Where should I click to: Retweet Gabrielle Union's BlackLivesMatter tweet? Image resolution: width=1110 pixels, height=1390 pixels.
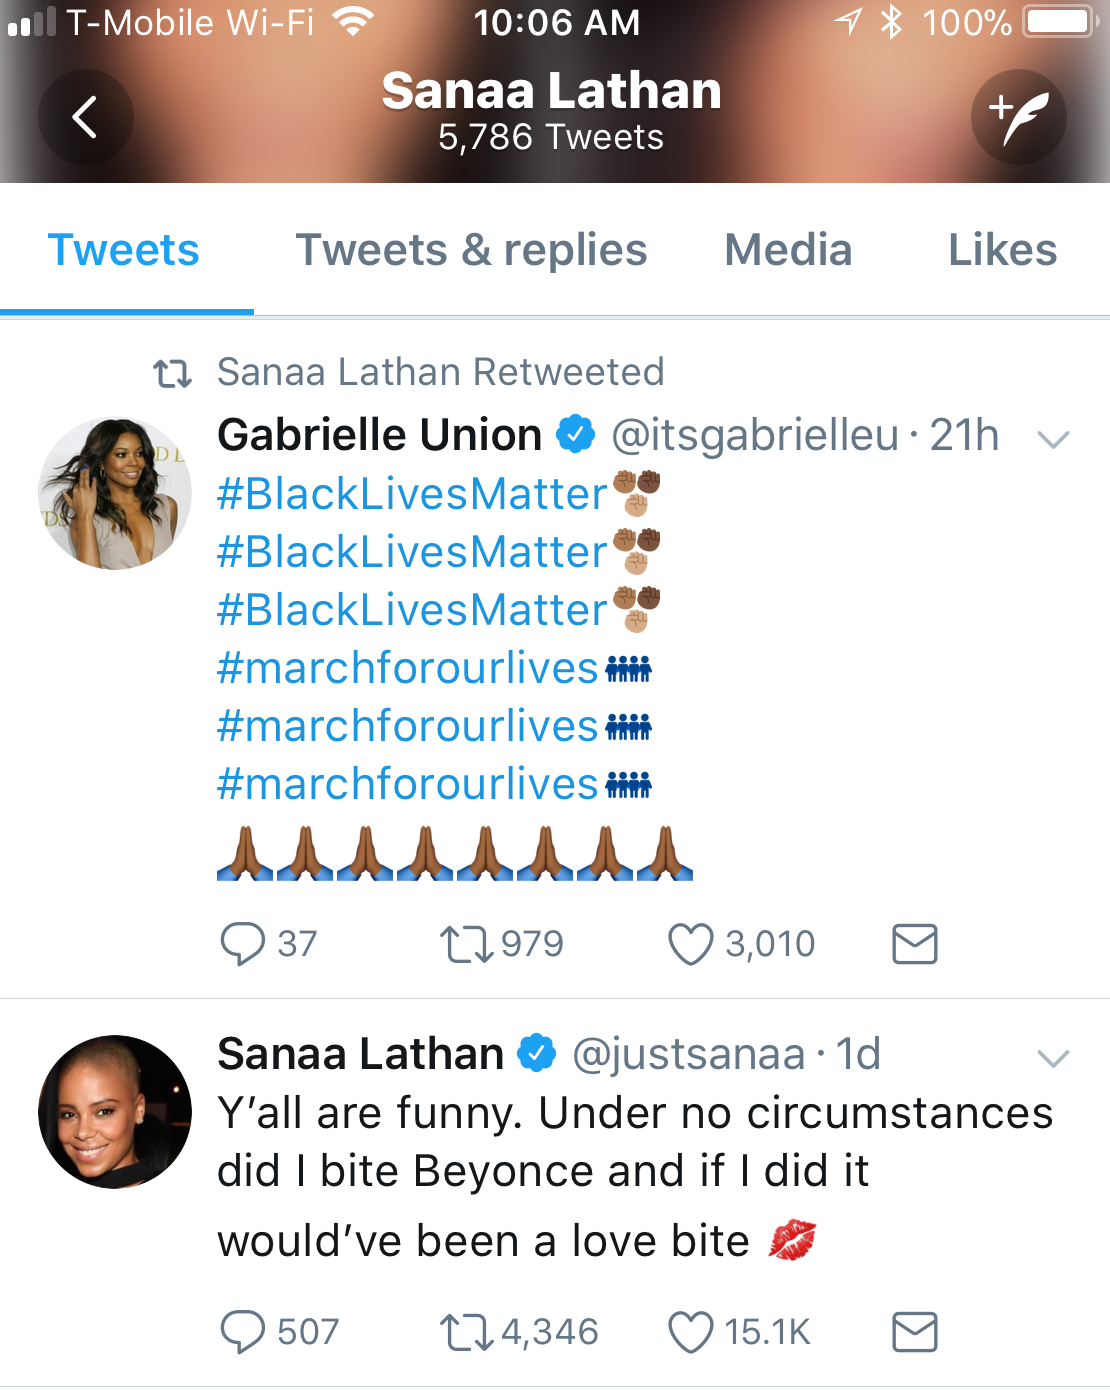(x=467, y=943)
